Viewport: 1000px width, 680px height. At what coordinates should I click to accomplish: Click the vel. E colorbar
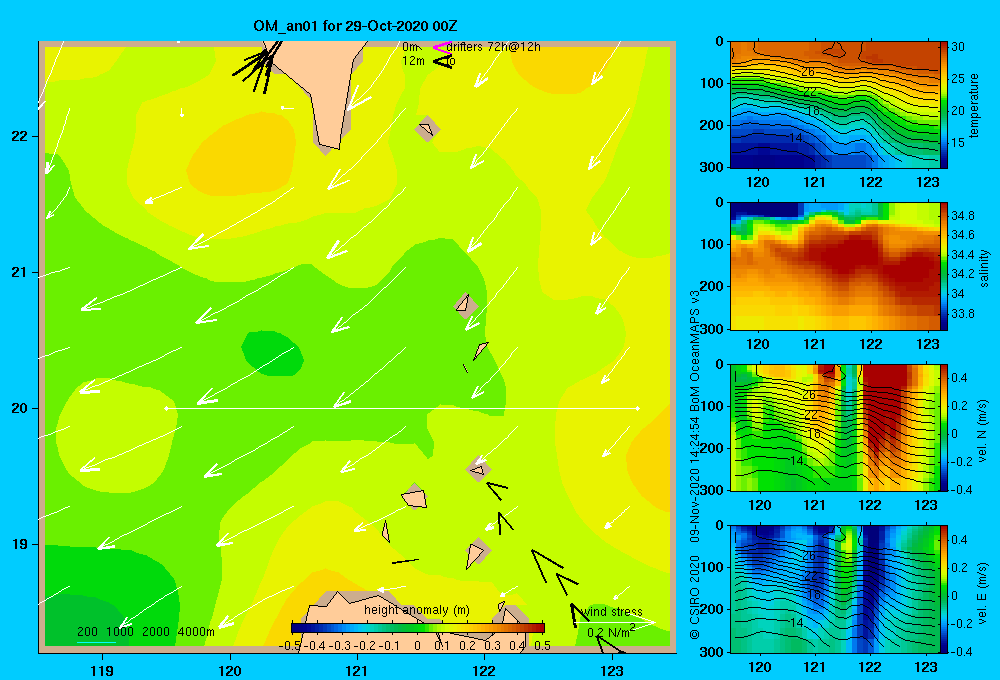[x=943, y=589]
